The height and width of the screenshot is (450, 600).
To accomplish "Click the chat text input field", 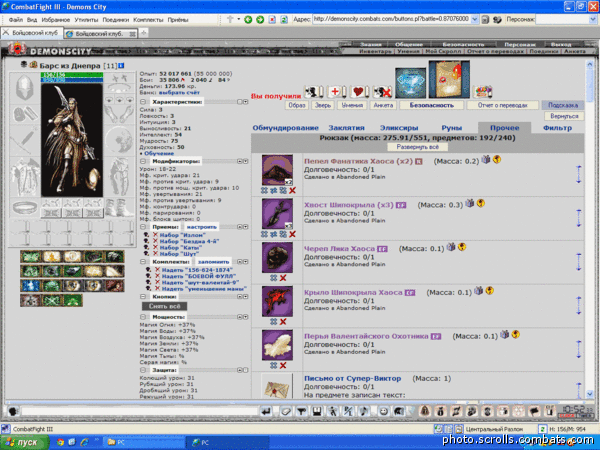I will coord(139,412).
